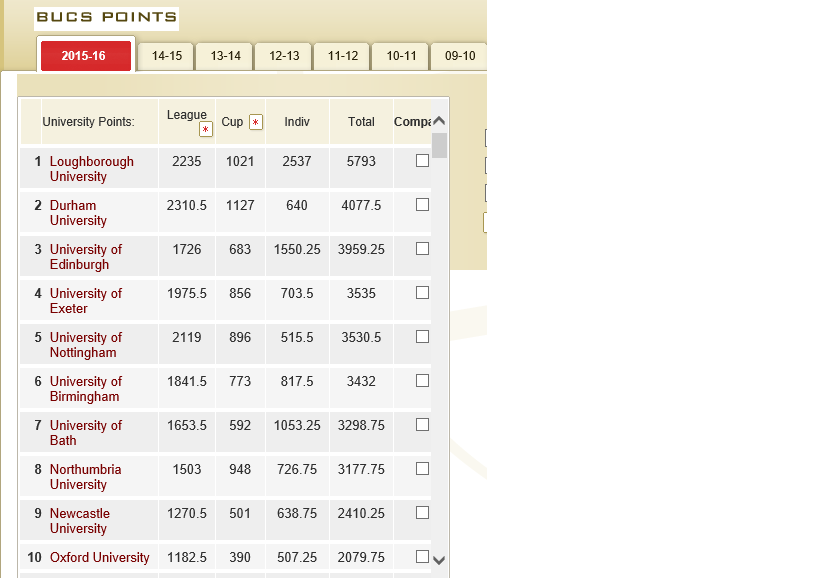Click the BUCS POINTS heading

point(107,17)
